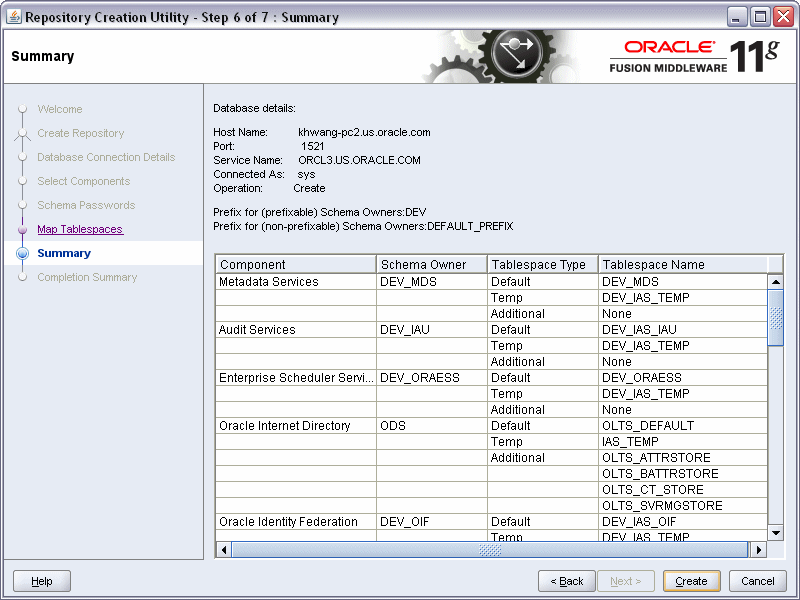Select the Enterprise Scheduler Servi... cell
This screenshot has height=600, width=800.
(296, 378)
